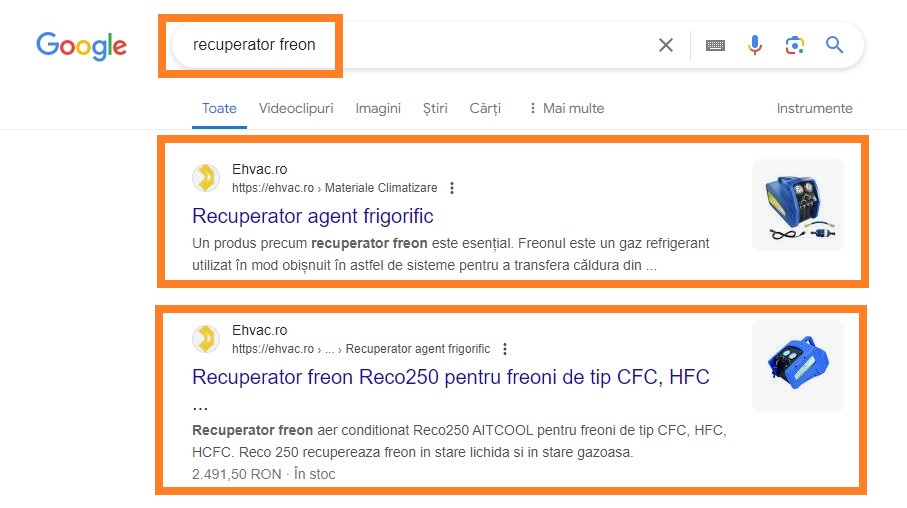Switch to the Imagini tab
Image resolution: width=907 pixels, height=508 pixels.
coord(378,108)
